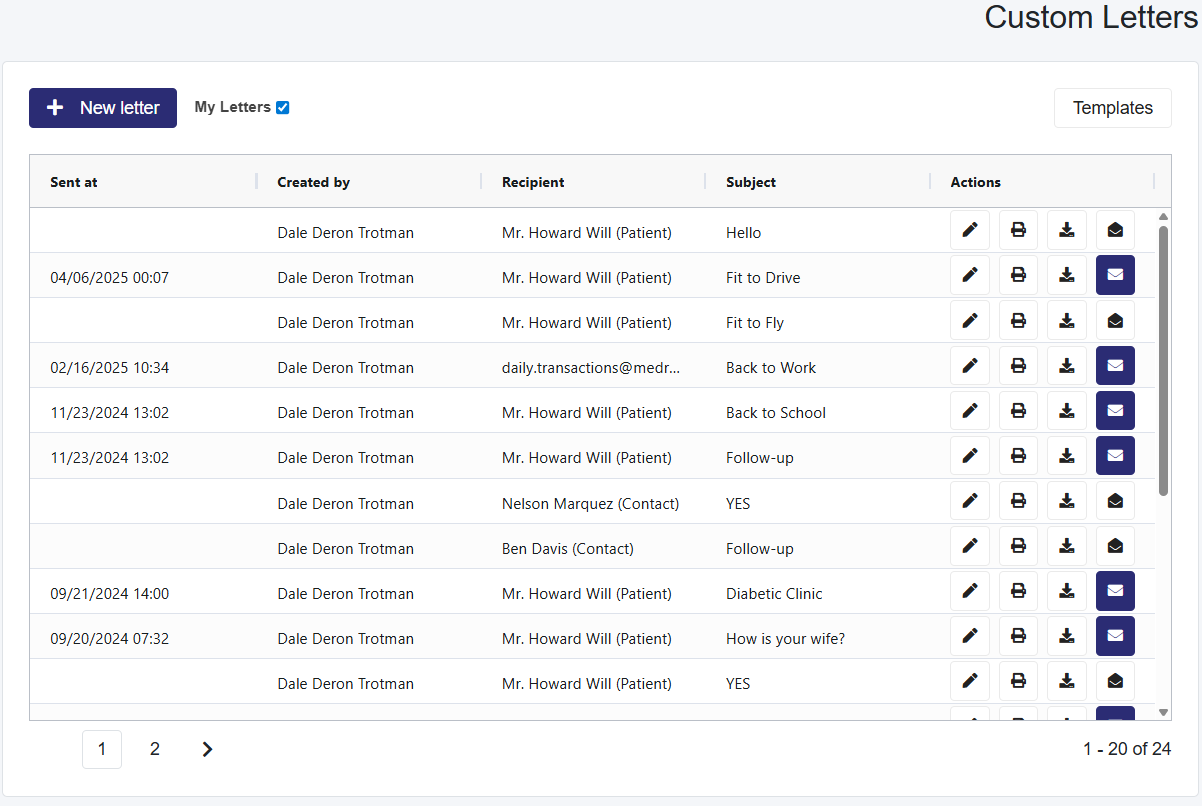Download the 'Fit to Fly' letter
The image size is (1202, 806).
click(x=1067, y=321)
